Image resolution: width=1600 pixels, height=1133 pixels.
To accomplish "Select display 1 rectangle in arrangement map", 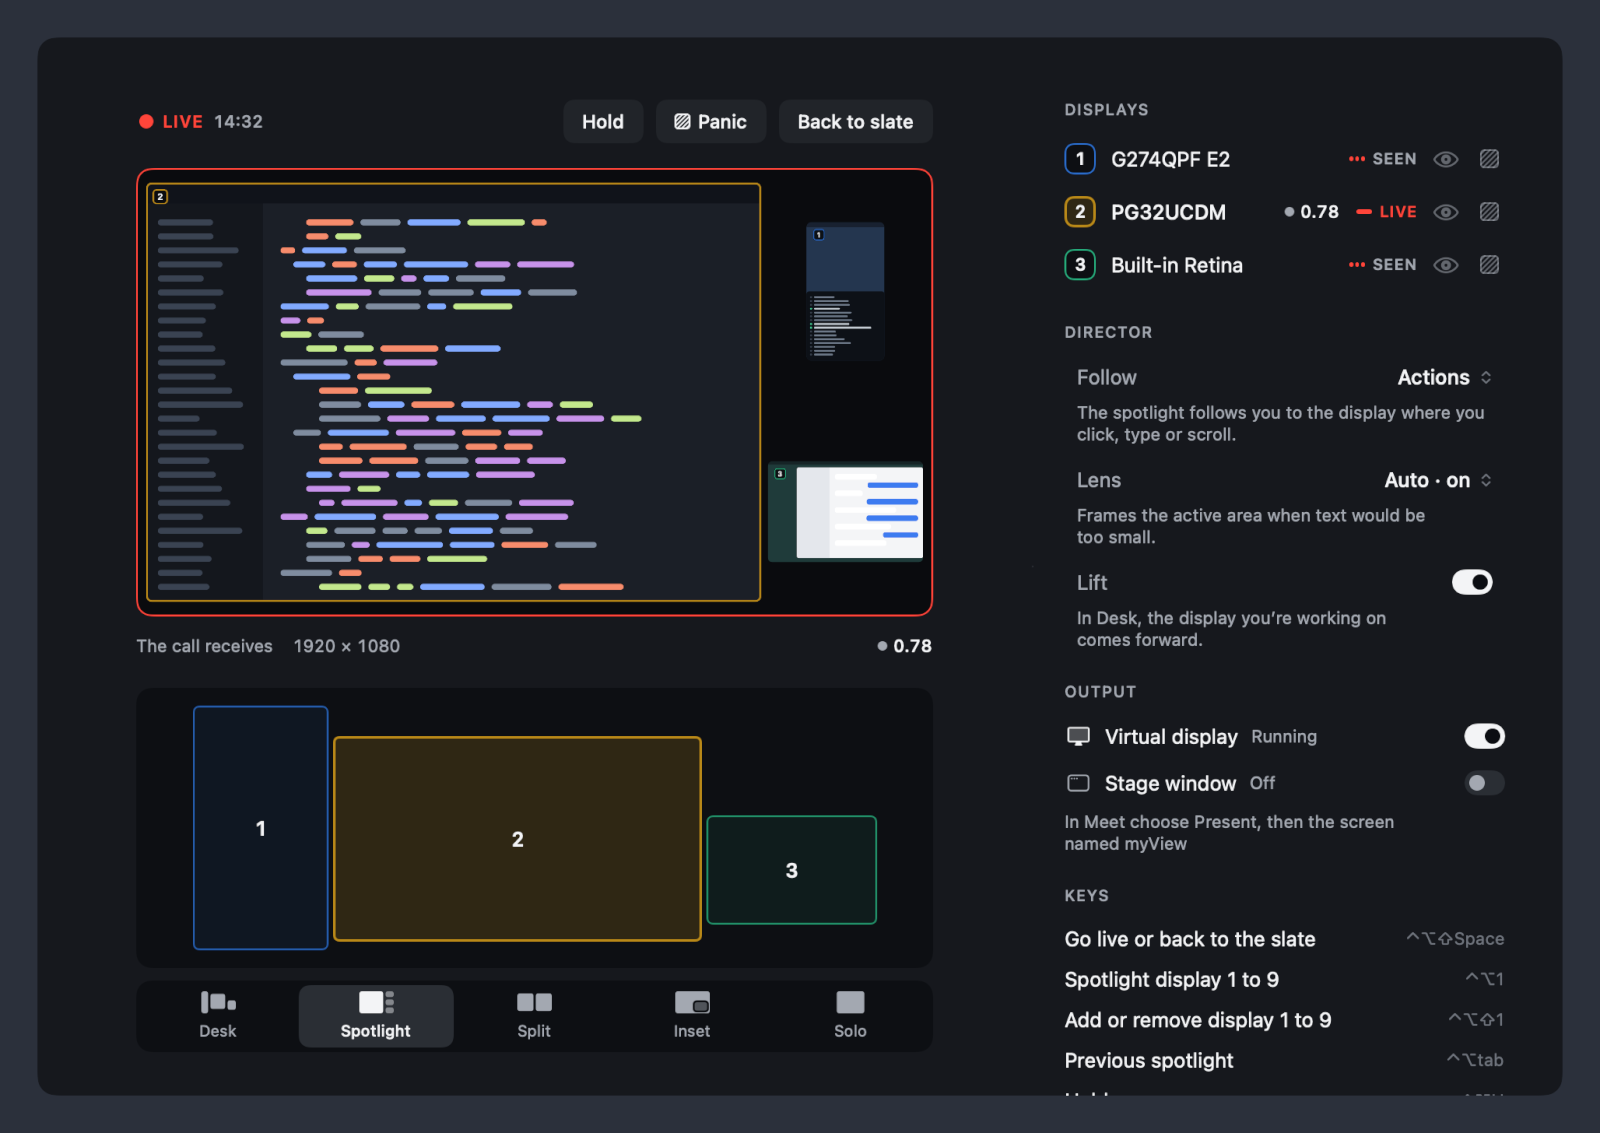I will [x=261, y=828].
